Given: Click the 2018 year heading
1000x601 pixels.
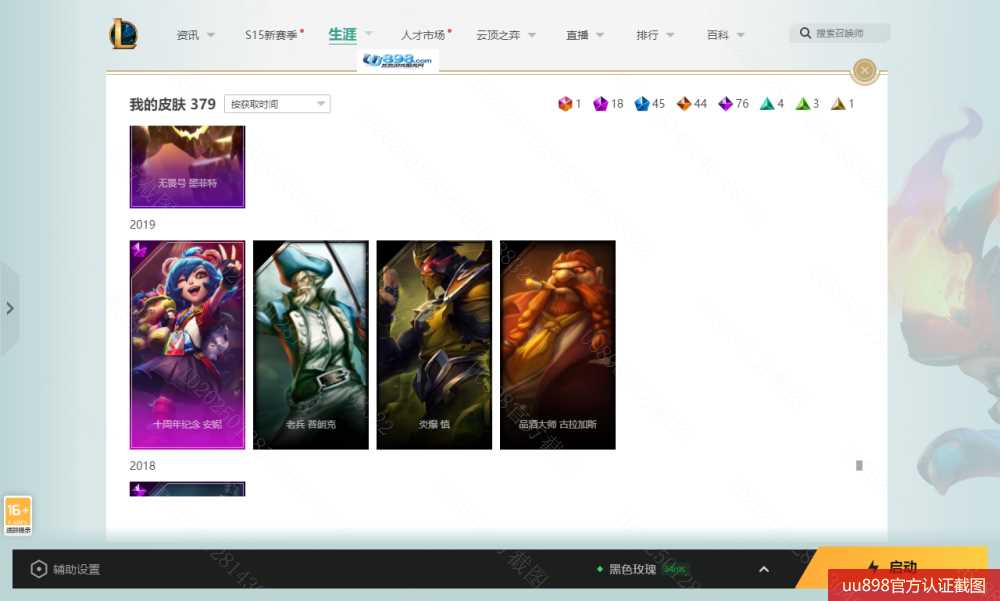Looking at the screenshot, I should click(142, 466).
